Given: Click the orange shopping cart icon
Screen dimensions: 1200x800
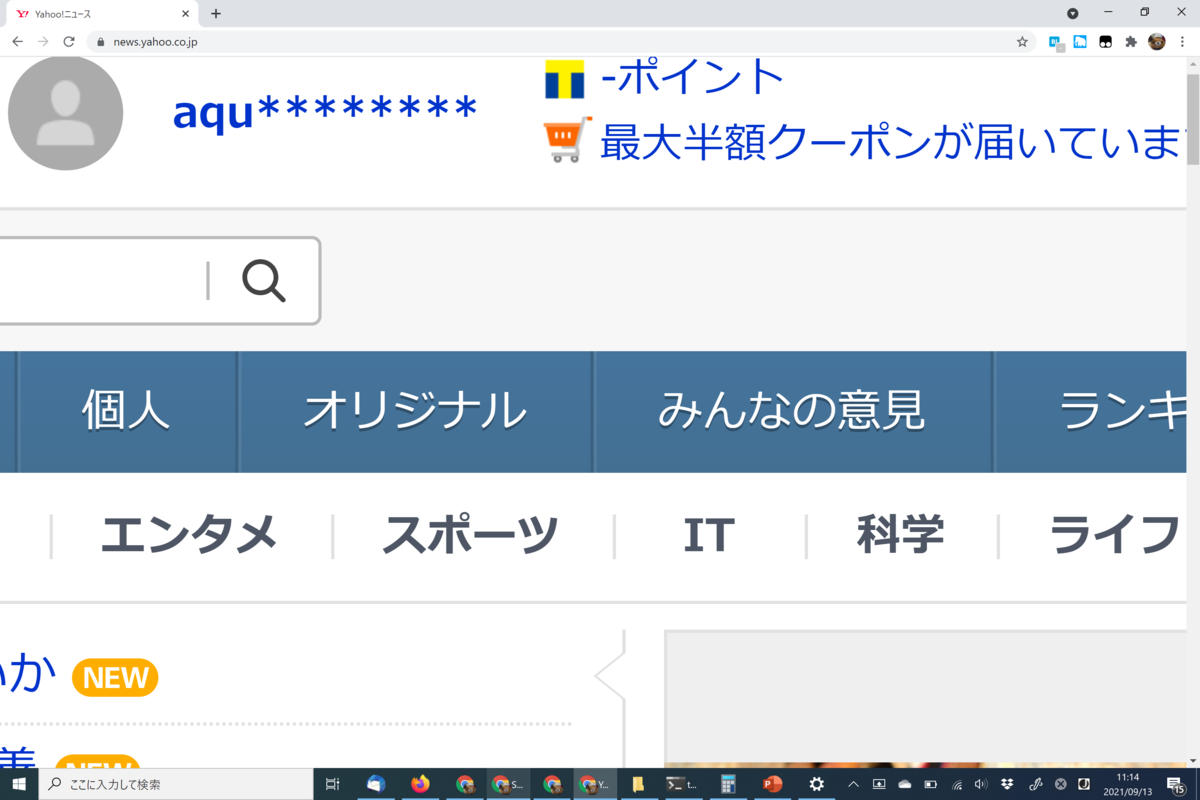Looking at the screenshot, I should (x=567, y=139).
